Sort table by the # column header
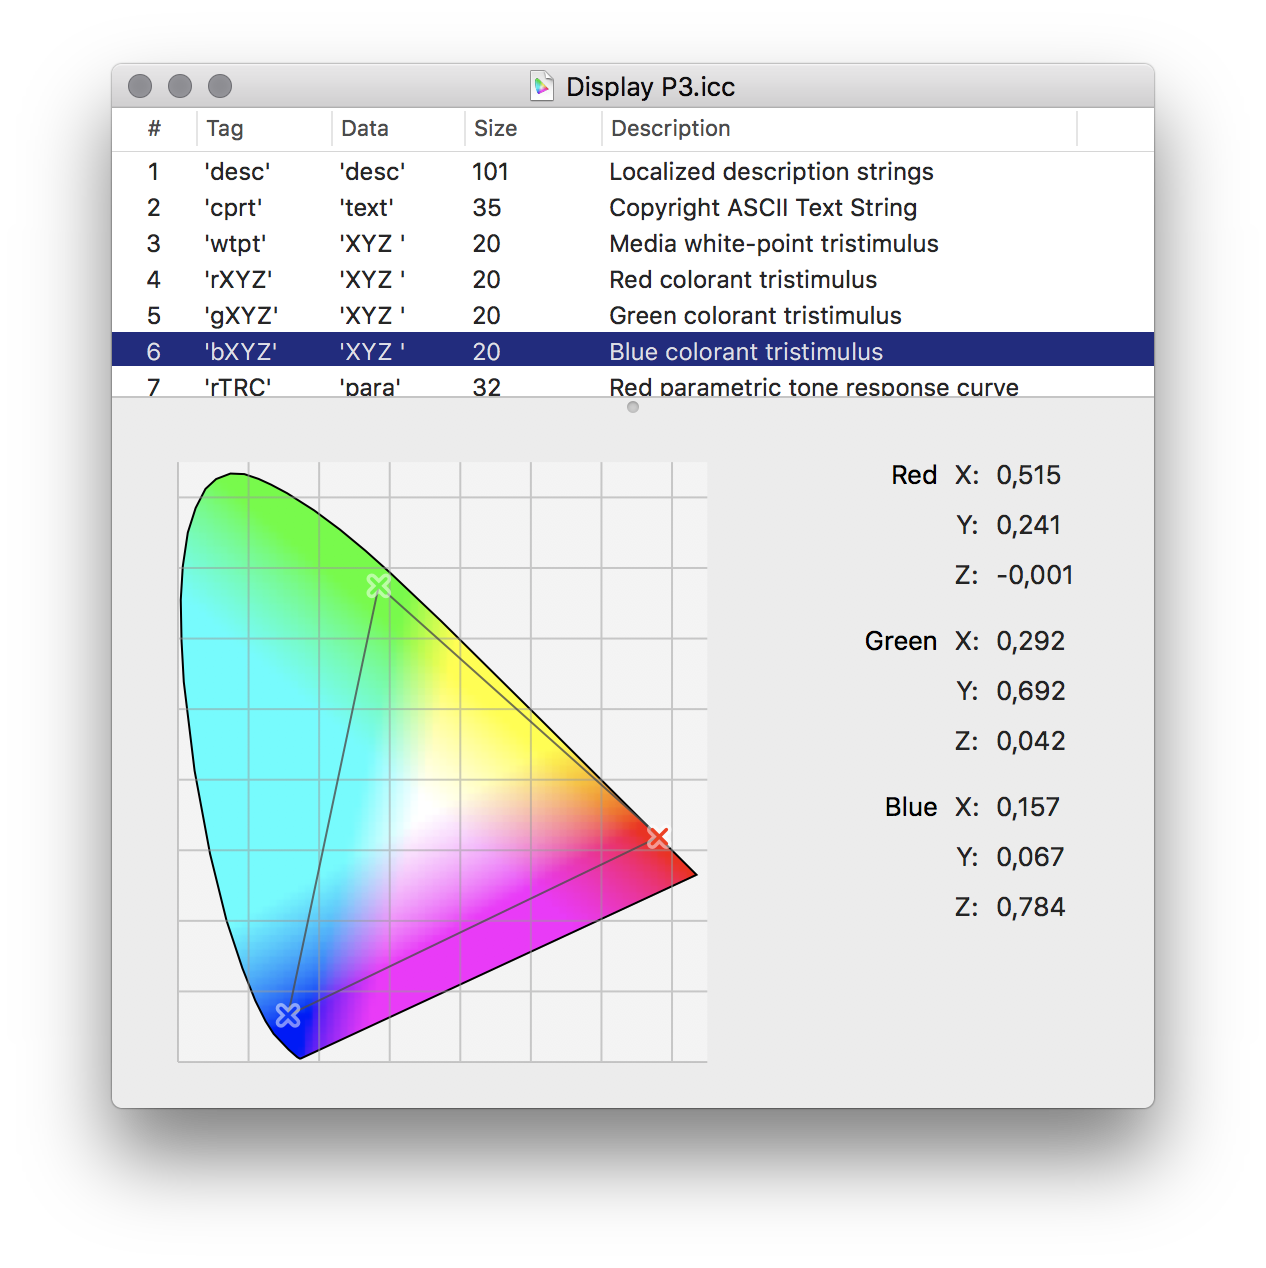Screen dimensions: 1266x1268 [x=154, y=128]
